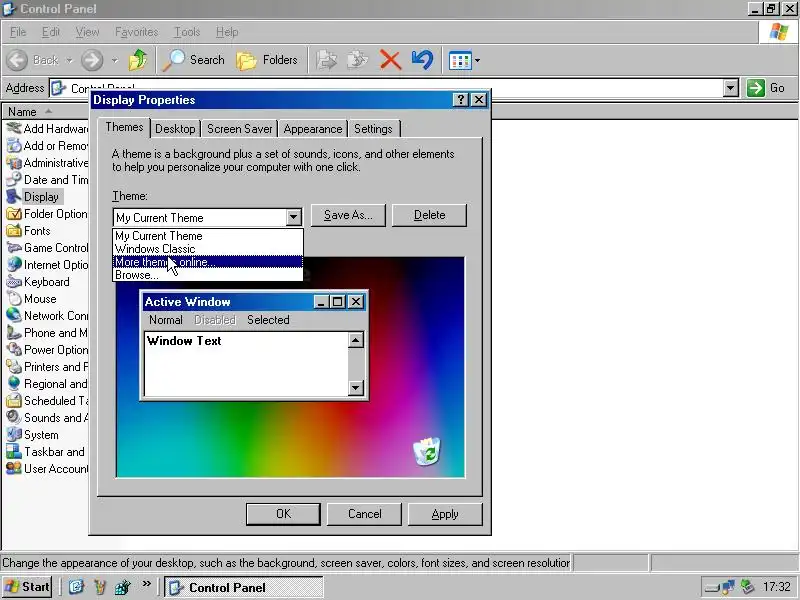Open the Edit menu
Image resolution: width=800 pixels, height=600 pixels.
(51, 32)
